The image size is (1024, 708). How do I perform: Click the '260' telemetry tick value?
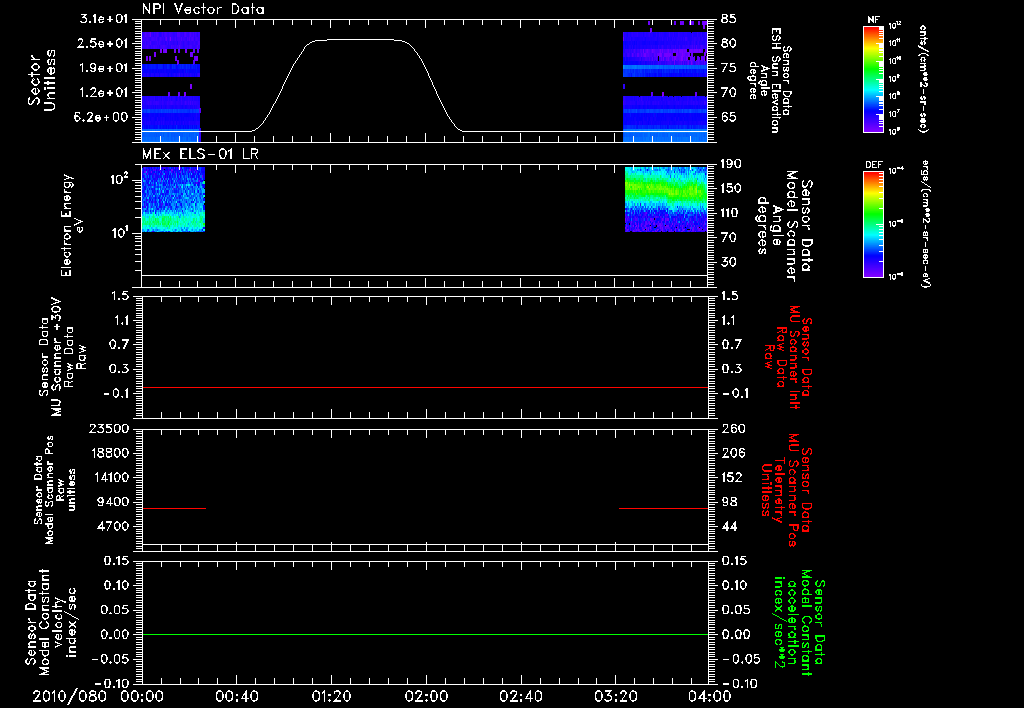point(733,428)
